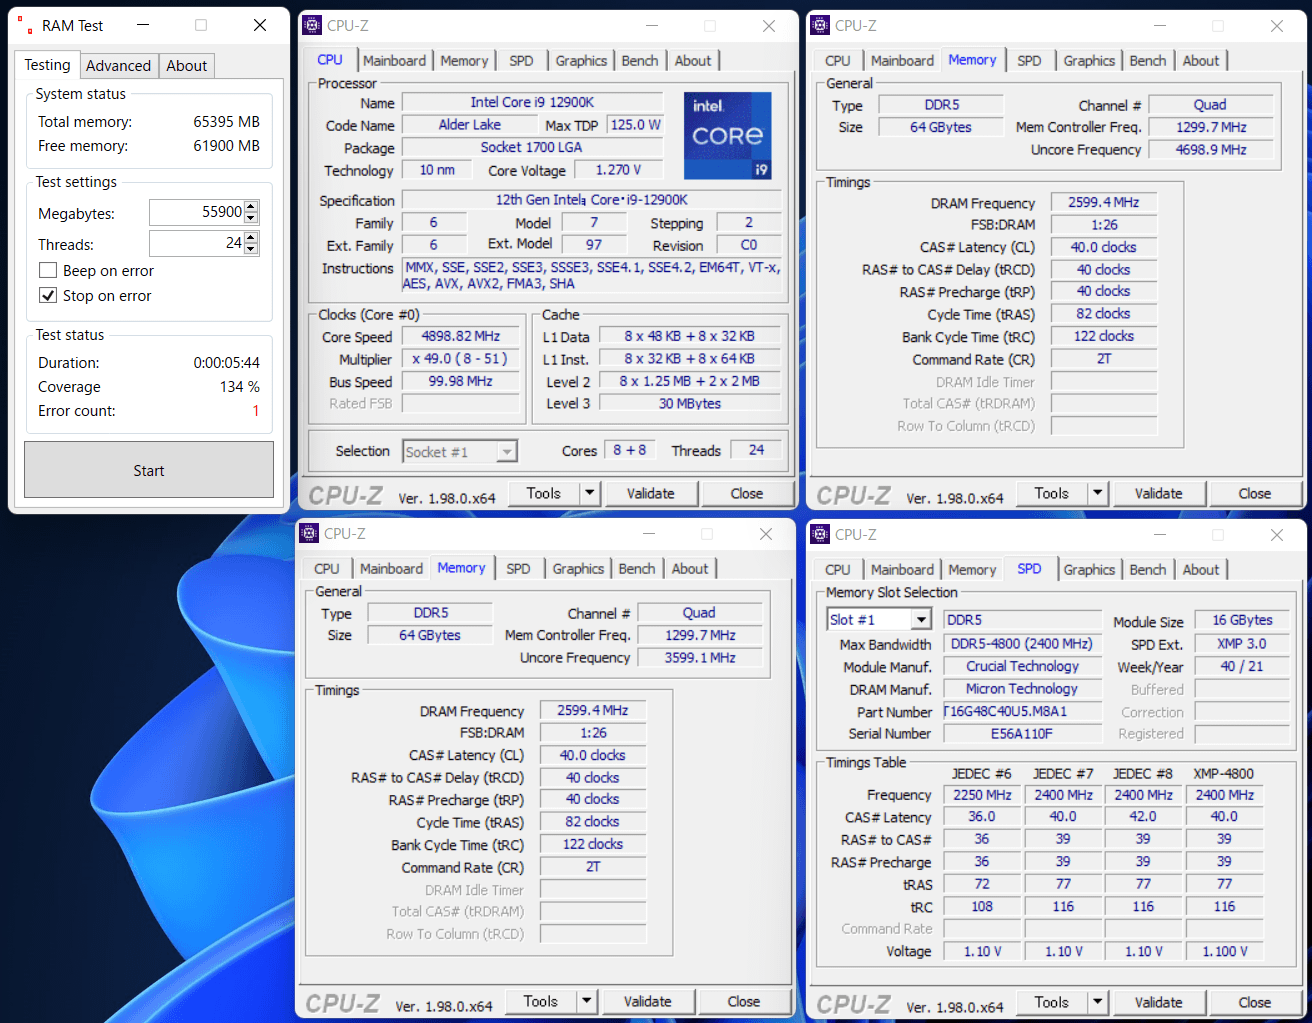Click Core Voltage 1.270 V value
This screenshot has height=1023, width=1312.
(618, 169)
